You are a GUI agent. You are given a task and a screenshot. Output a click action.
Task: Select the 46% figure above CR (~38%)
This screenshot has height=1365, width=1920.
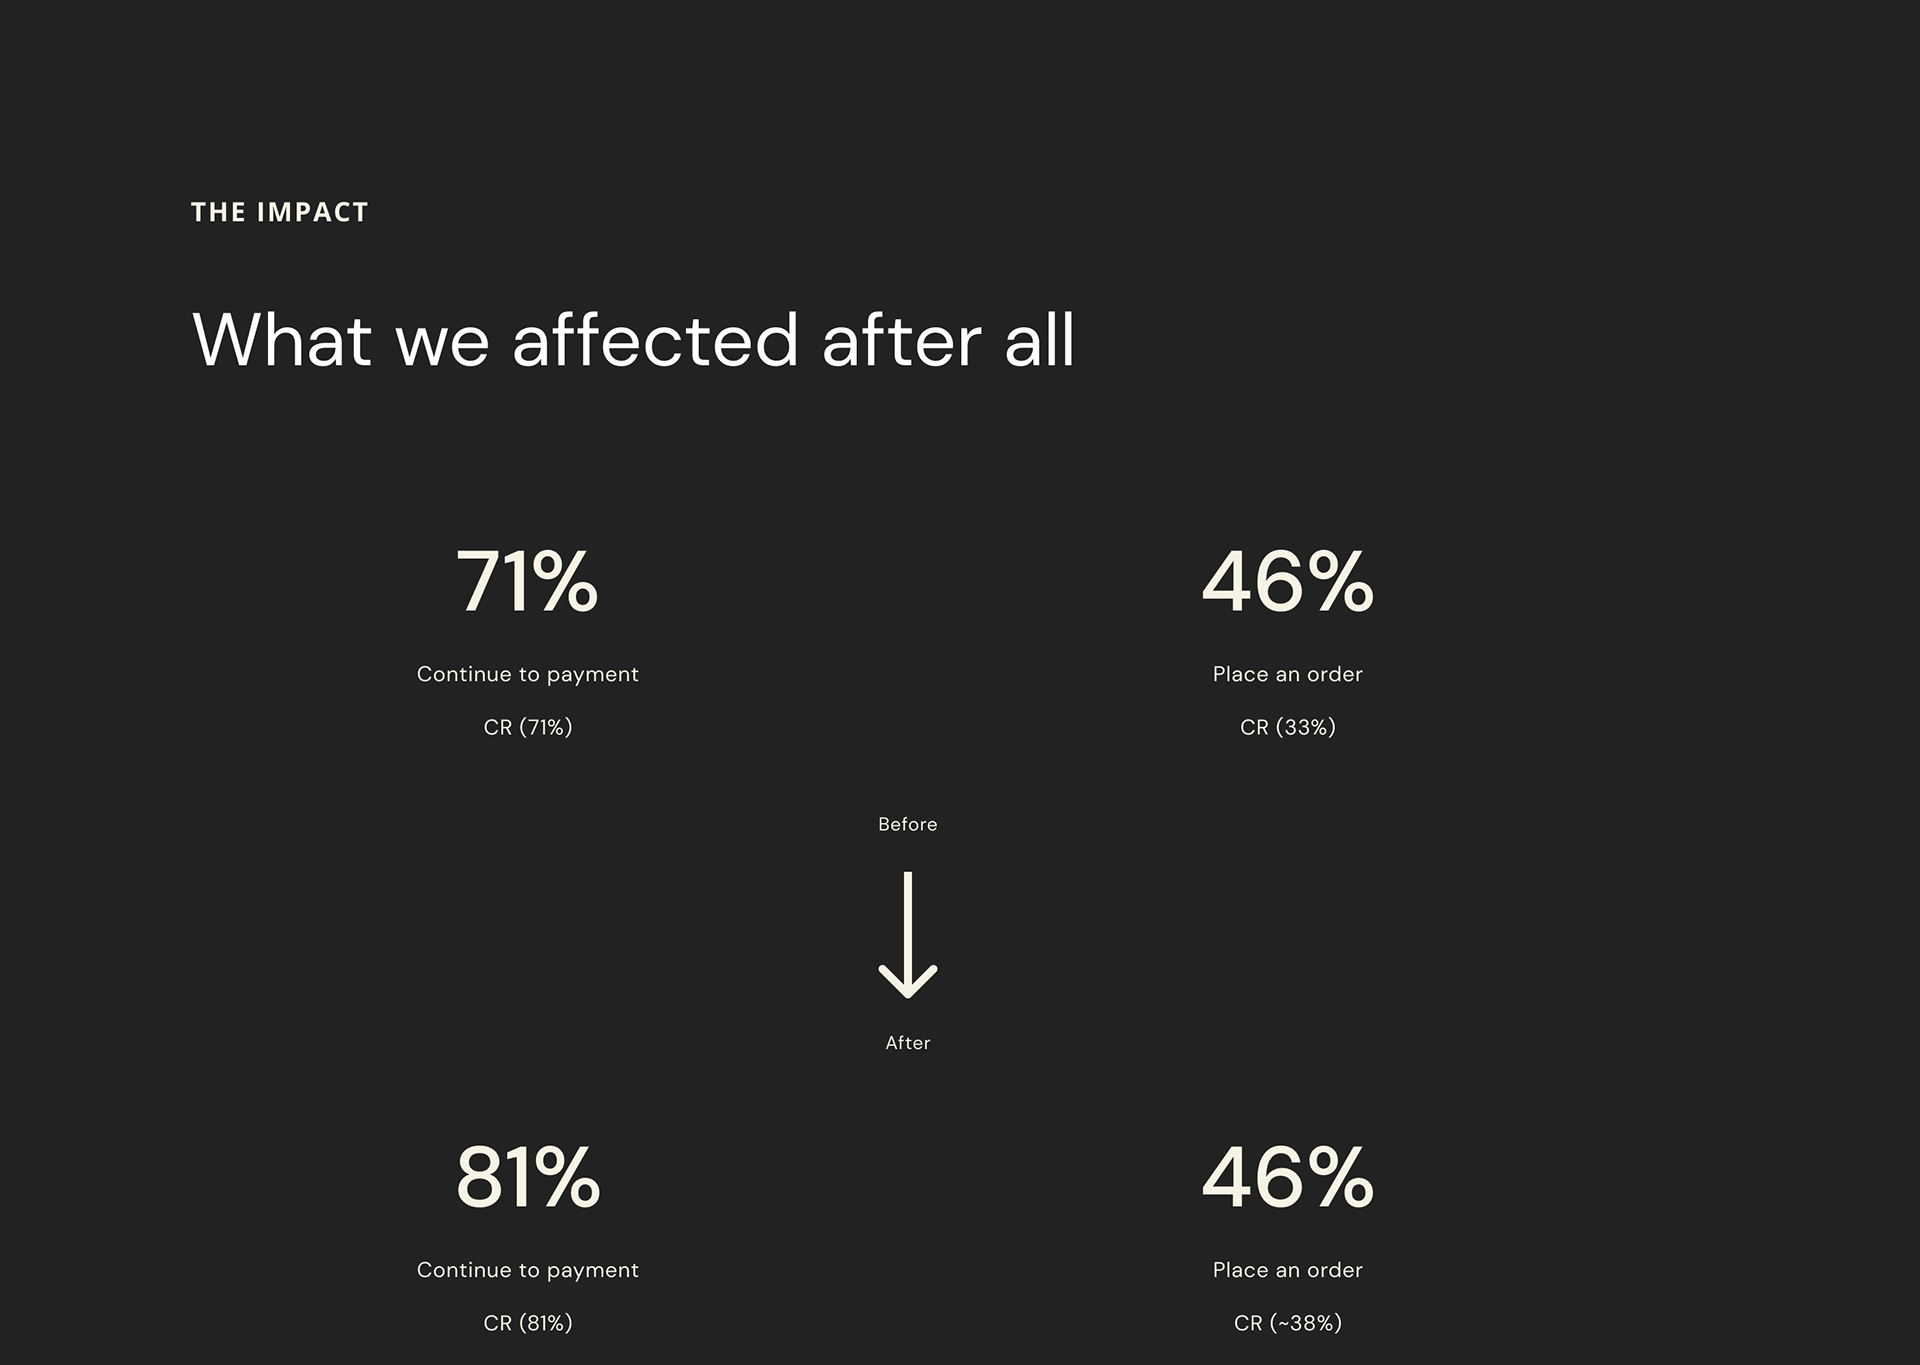point(1287,1178)
